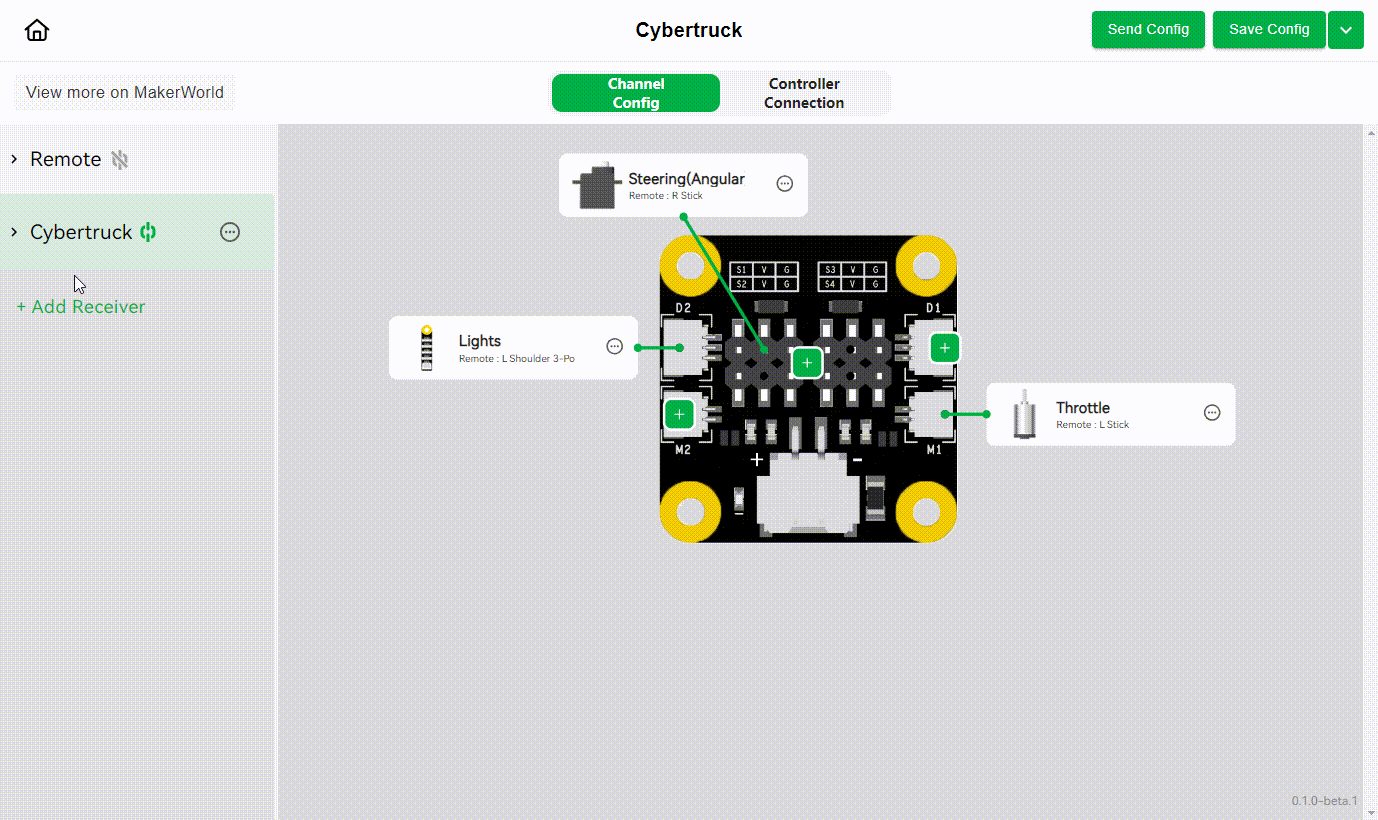Click the servo icon in Steering card

(596, 186)
